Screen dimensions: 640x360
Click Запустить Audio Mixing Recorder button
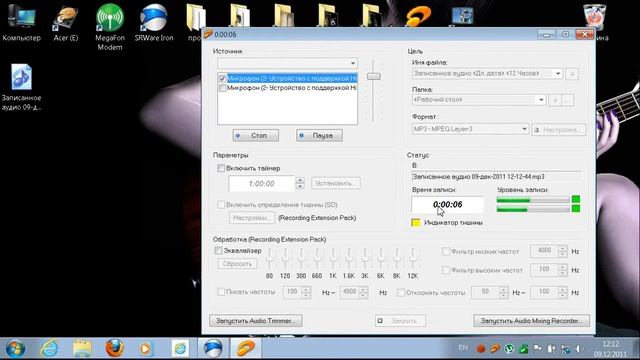[x=531, y=321]
